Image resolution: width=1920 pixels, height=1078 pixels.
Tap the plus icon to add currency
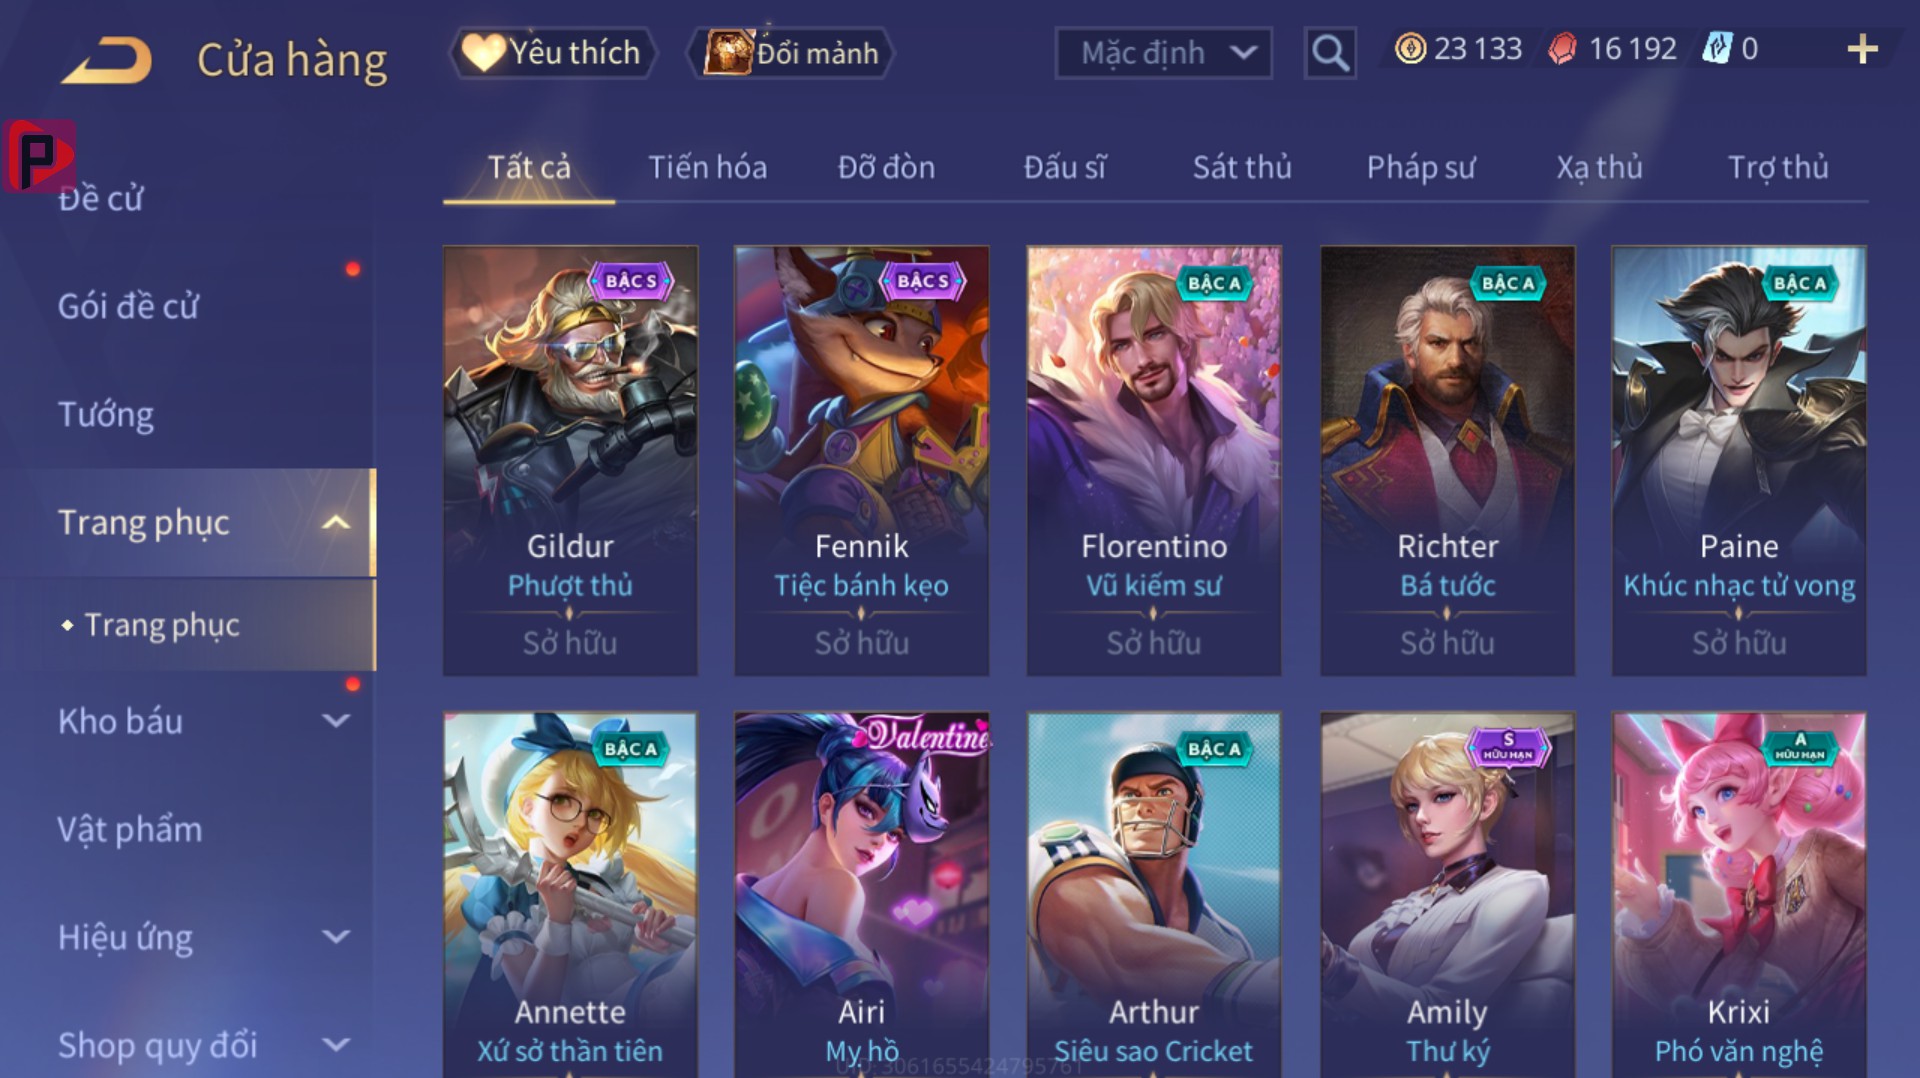pos(1862,49)
